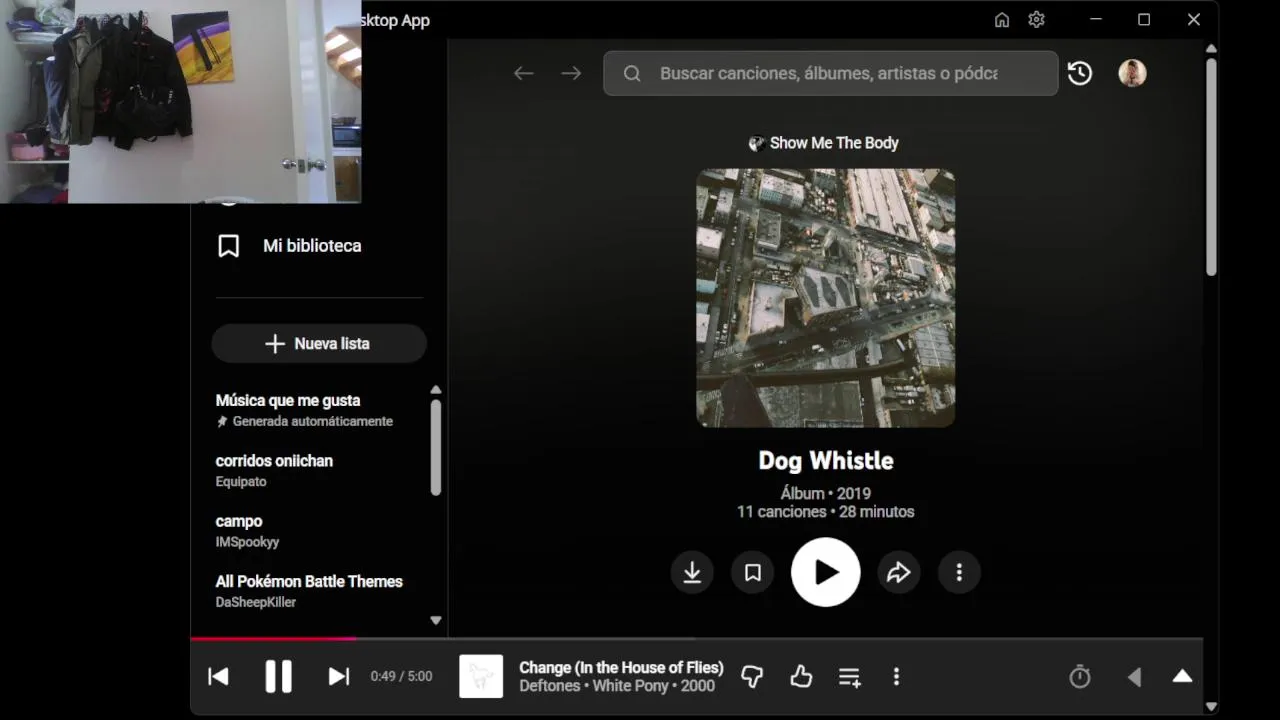Click the left triangle volume expander
The width and height of the screenshot is (1280, 720).
[x=1134, y=677]
